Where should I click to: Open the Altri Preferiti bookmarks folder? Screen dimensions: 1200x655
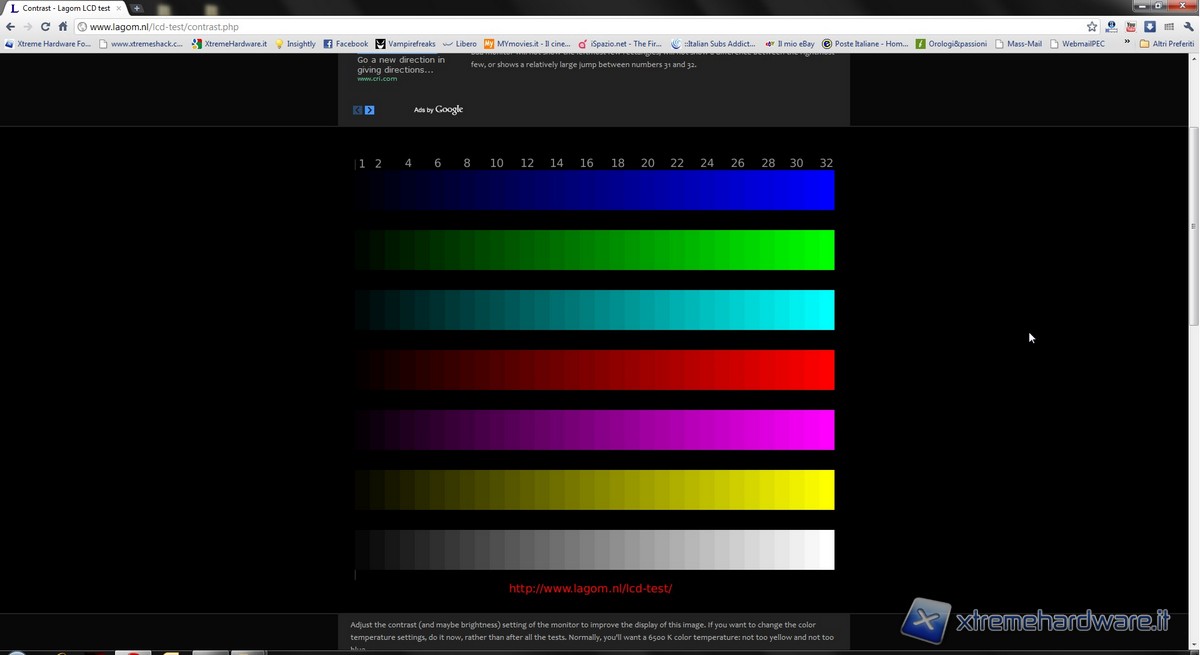[1166, 44]
